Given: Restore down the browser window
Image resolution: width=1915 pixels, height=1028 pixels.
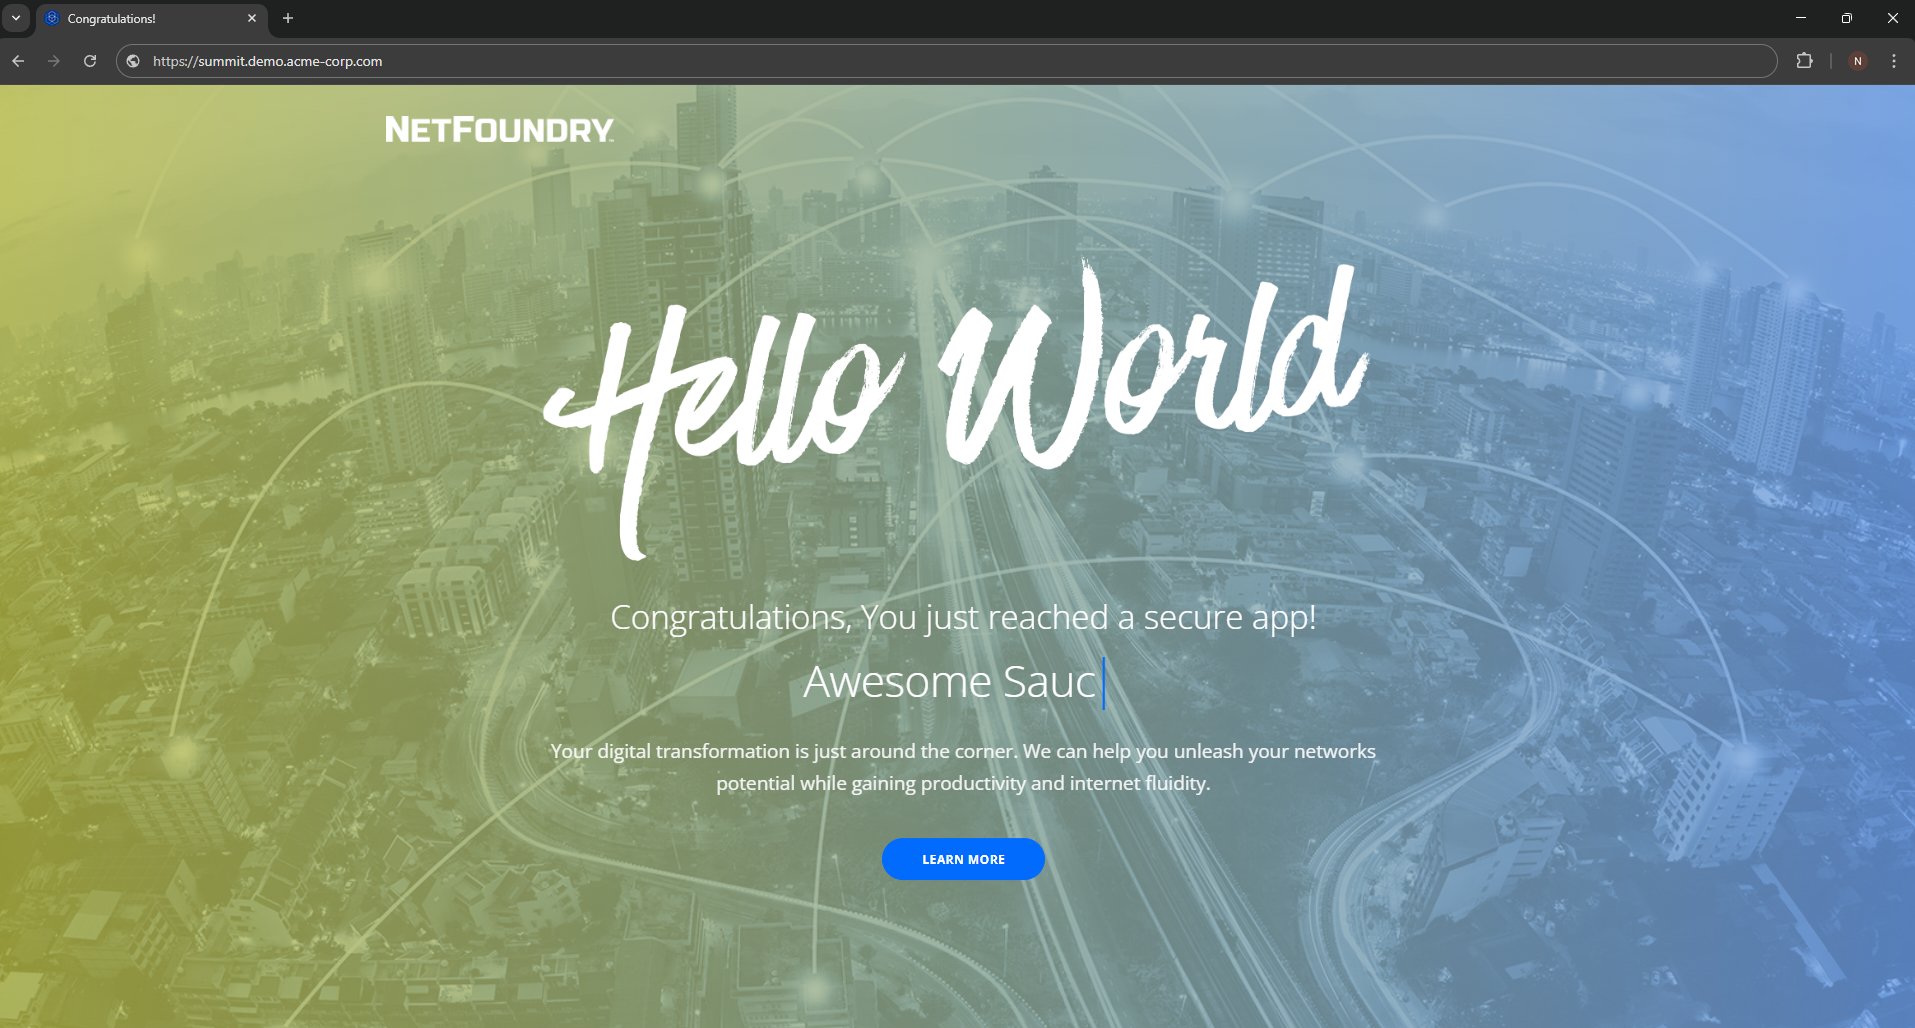Looking at the screenshot, I should pos(1846,18).
